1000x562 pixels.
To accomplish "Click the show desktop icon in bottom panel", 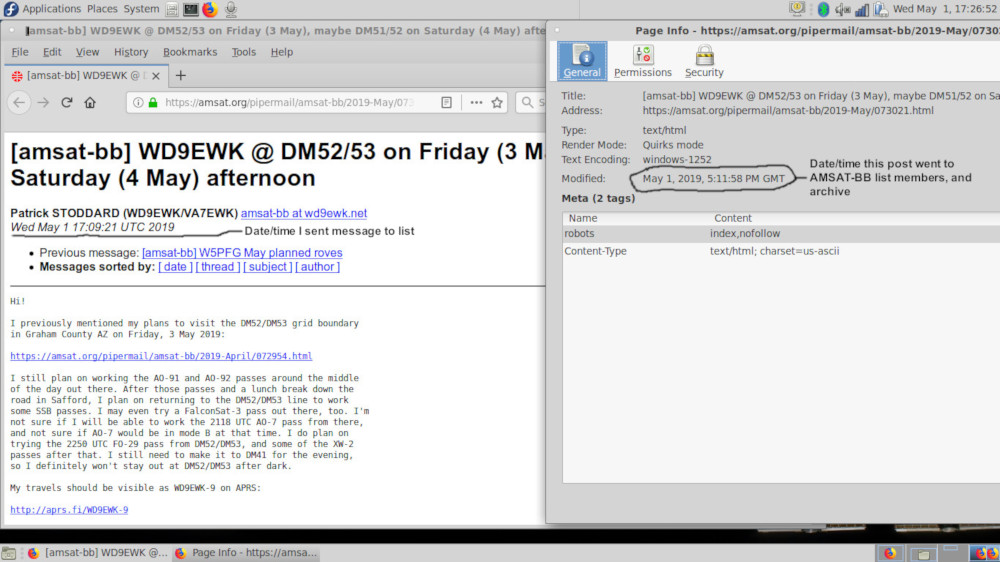I will (x=8, y=553).
